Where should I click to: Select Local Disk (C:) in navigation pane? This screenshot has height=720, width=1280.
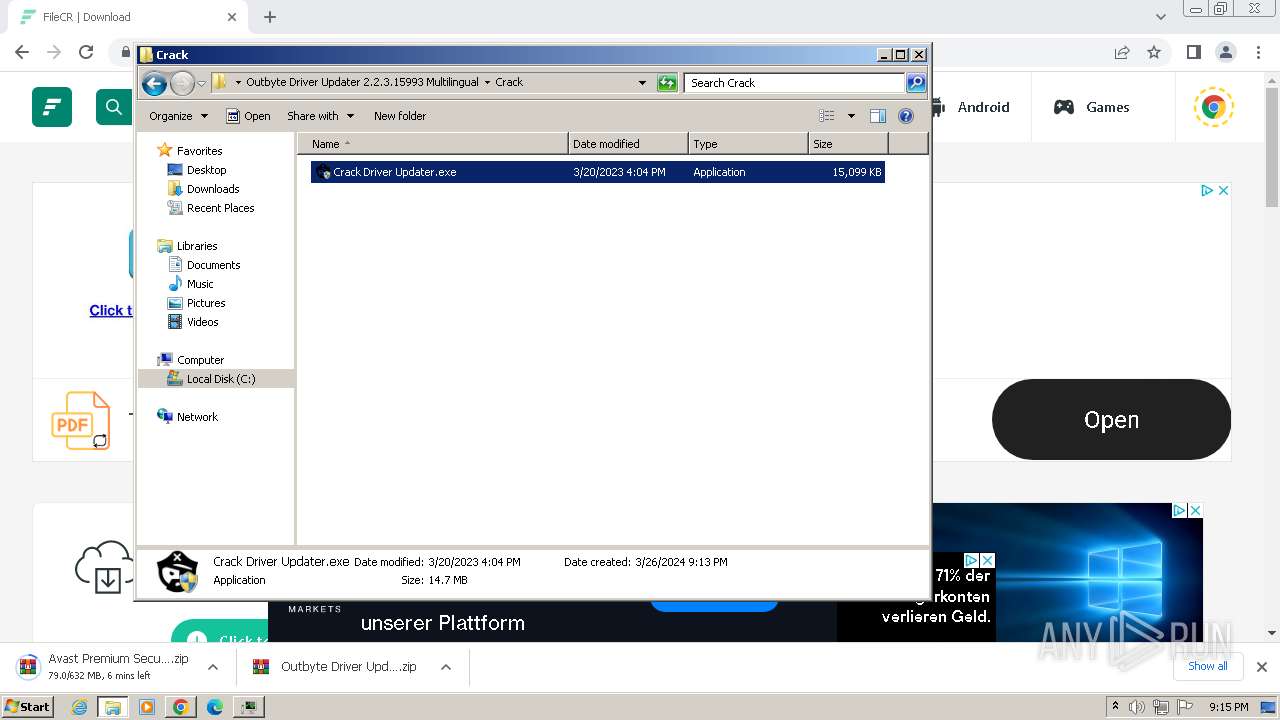pos(220,379)
